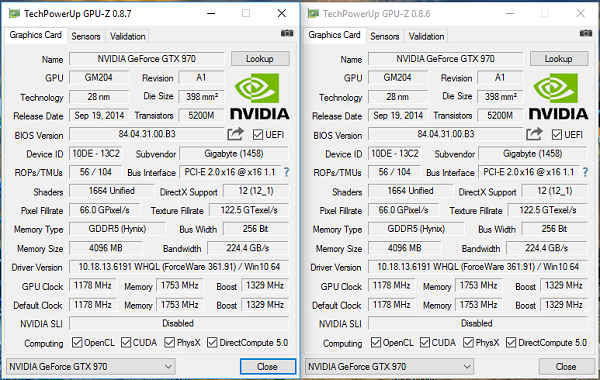Select Graphics Card tab in GPU-Z 0.8.7
The width and height of the screenshot is (600, 380).
click(36, 35)
